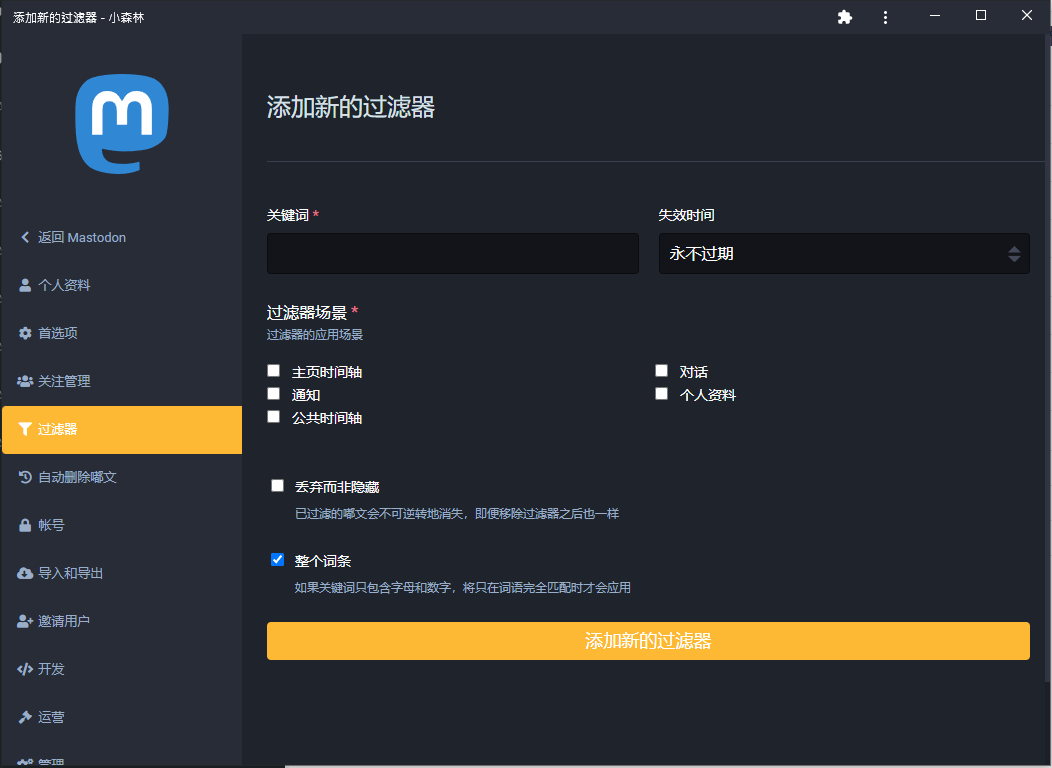Open 关注管理 in the sidebar

click(x=64, y=381)
